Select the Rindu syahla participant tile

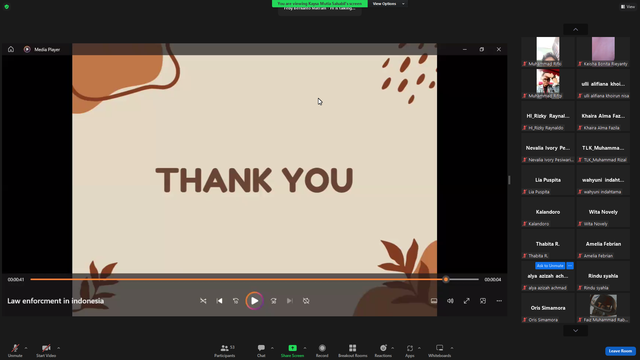(603, 276)
